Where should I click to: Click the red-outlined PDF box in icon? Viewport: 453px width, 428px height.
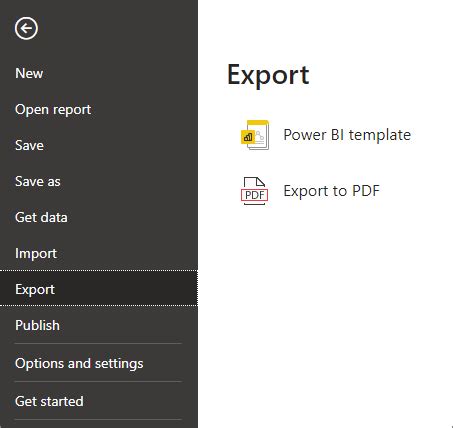tap(254, 194)
